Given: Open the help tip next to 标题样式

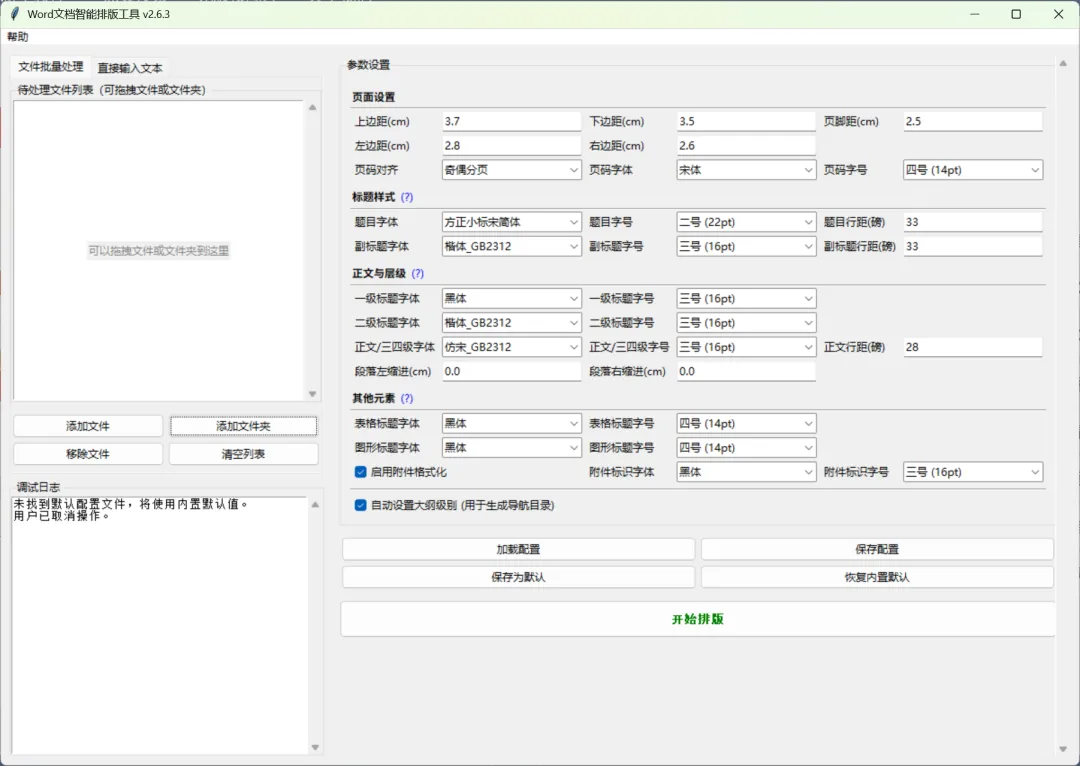Looking at the screenshot, I should tap(407, 197).
